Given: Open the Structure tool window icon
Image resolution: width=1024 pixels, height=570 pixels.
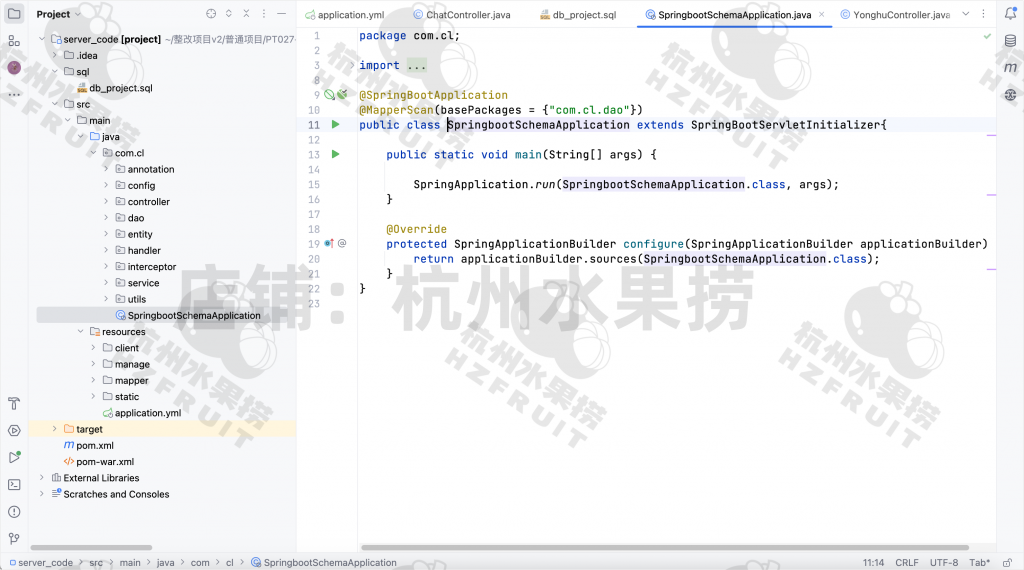Looking at the screenshot, I should (x=14, y=41).
